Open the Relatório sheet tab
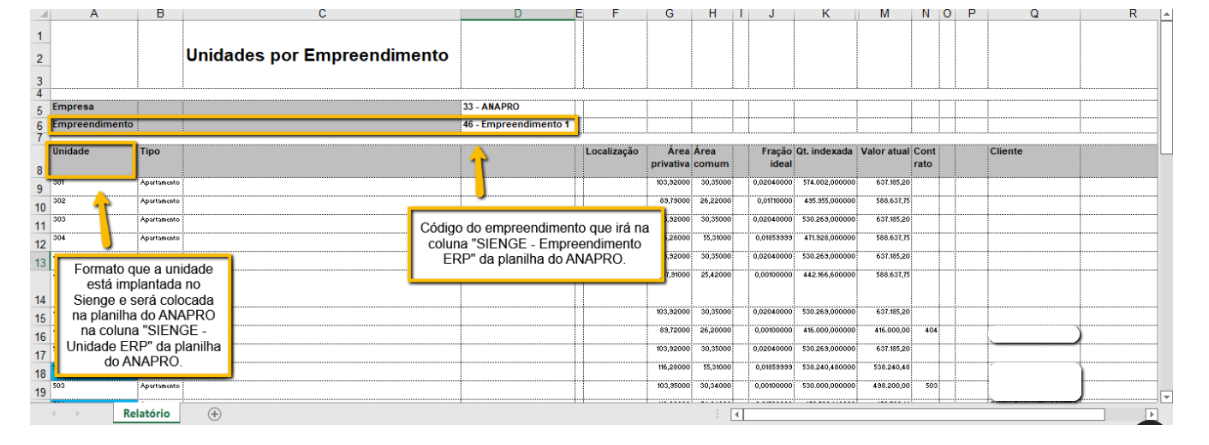 pyautogui.click(x=147, y=413)
